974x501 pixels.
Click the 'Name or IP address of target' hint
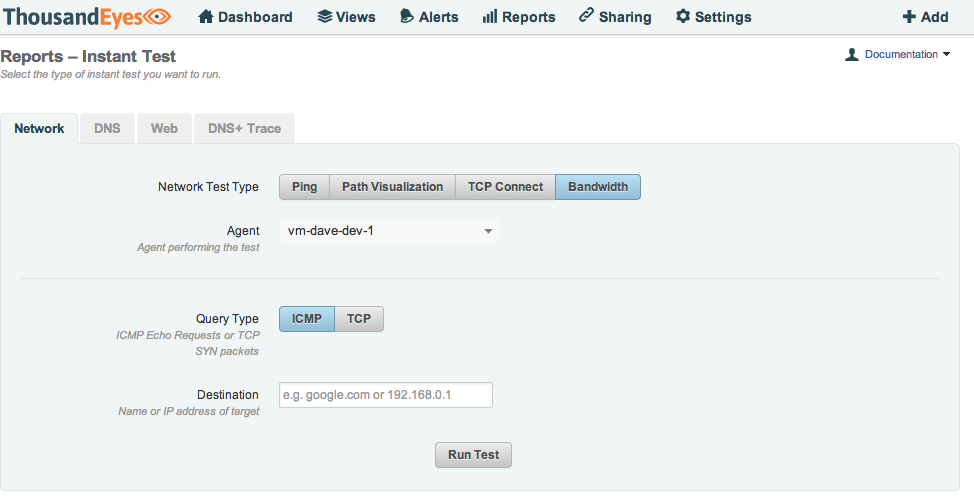pos(189,412)
